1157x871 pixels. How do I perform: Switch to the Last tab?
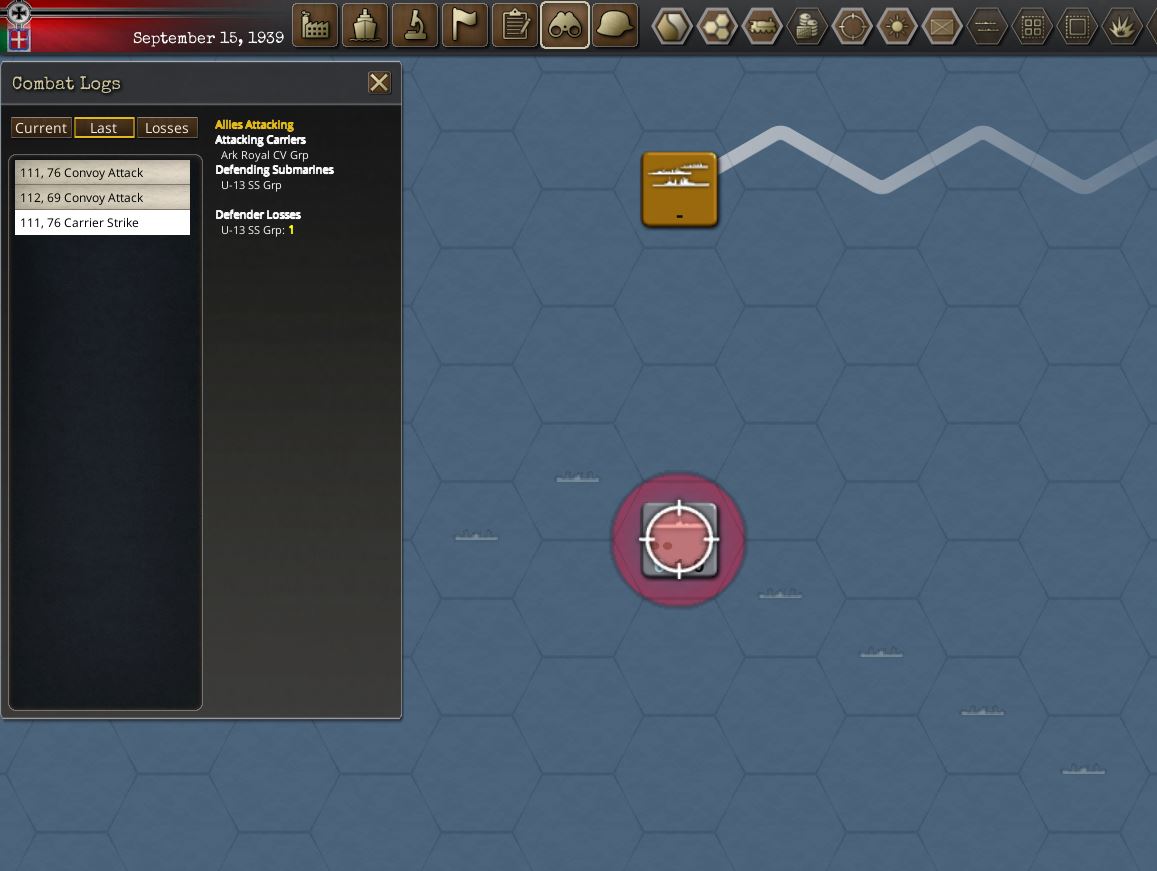tap(104, 128)
